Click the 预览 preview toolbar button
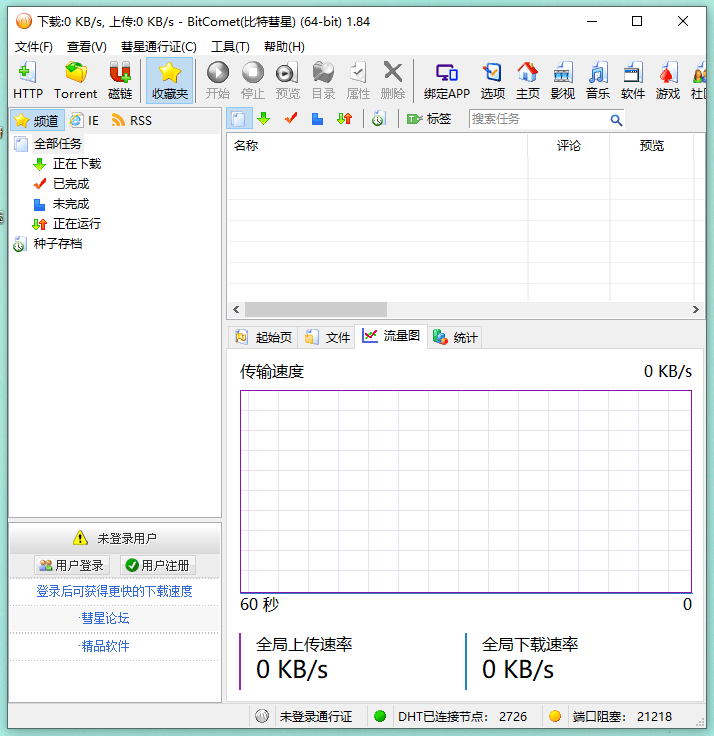This screenshot has width=714, height=736. click(x=287, y=80)
